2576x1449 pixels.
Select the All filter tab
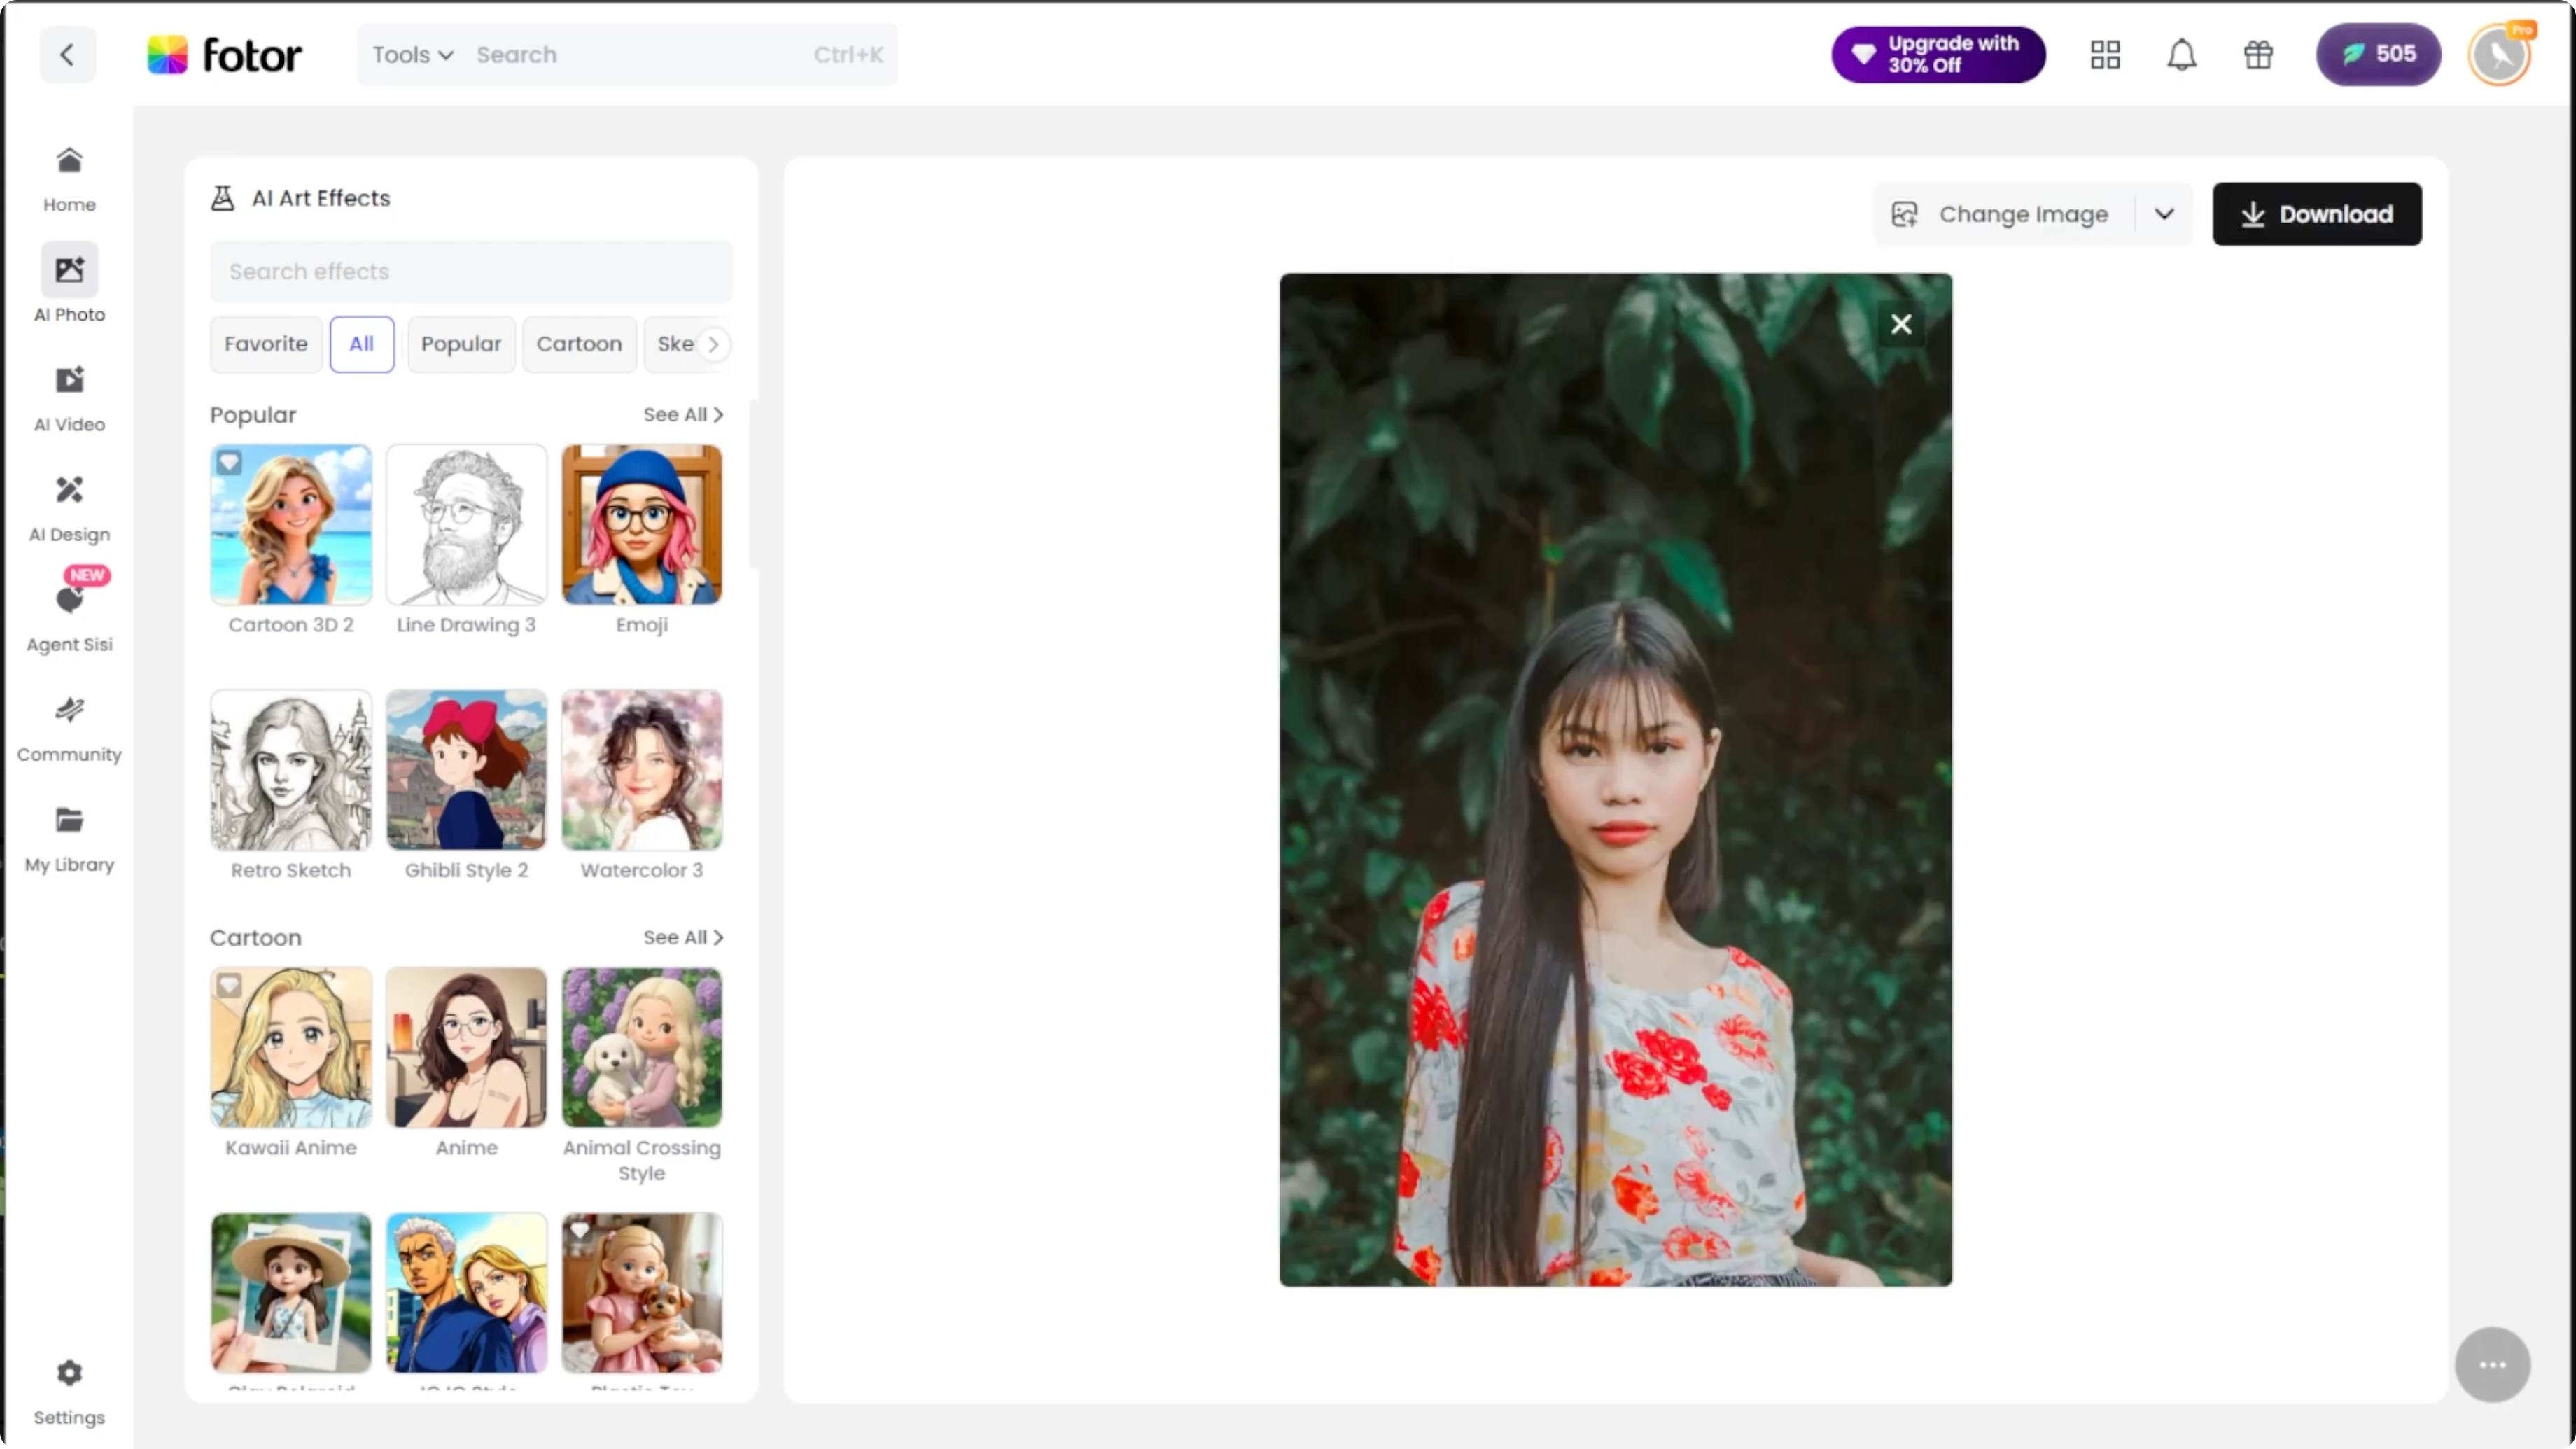(362, 344)
